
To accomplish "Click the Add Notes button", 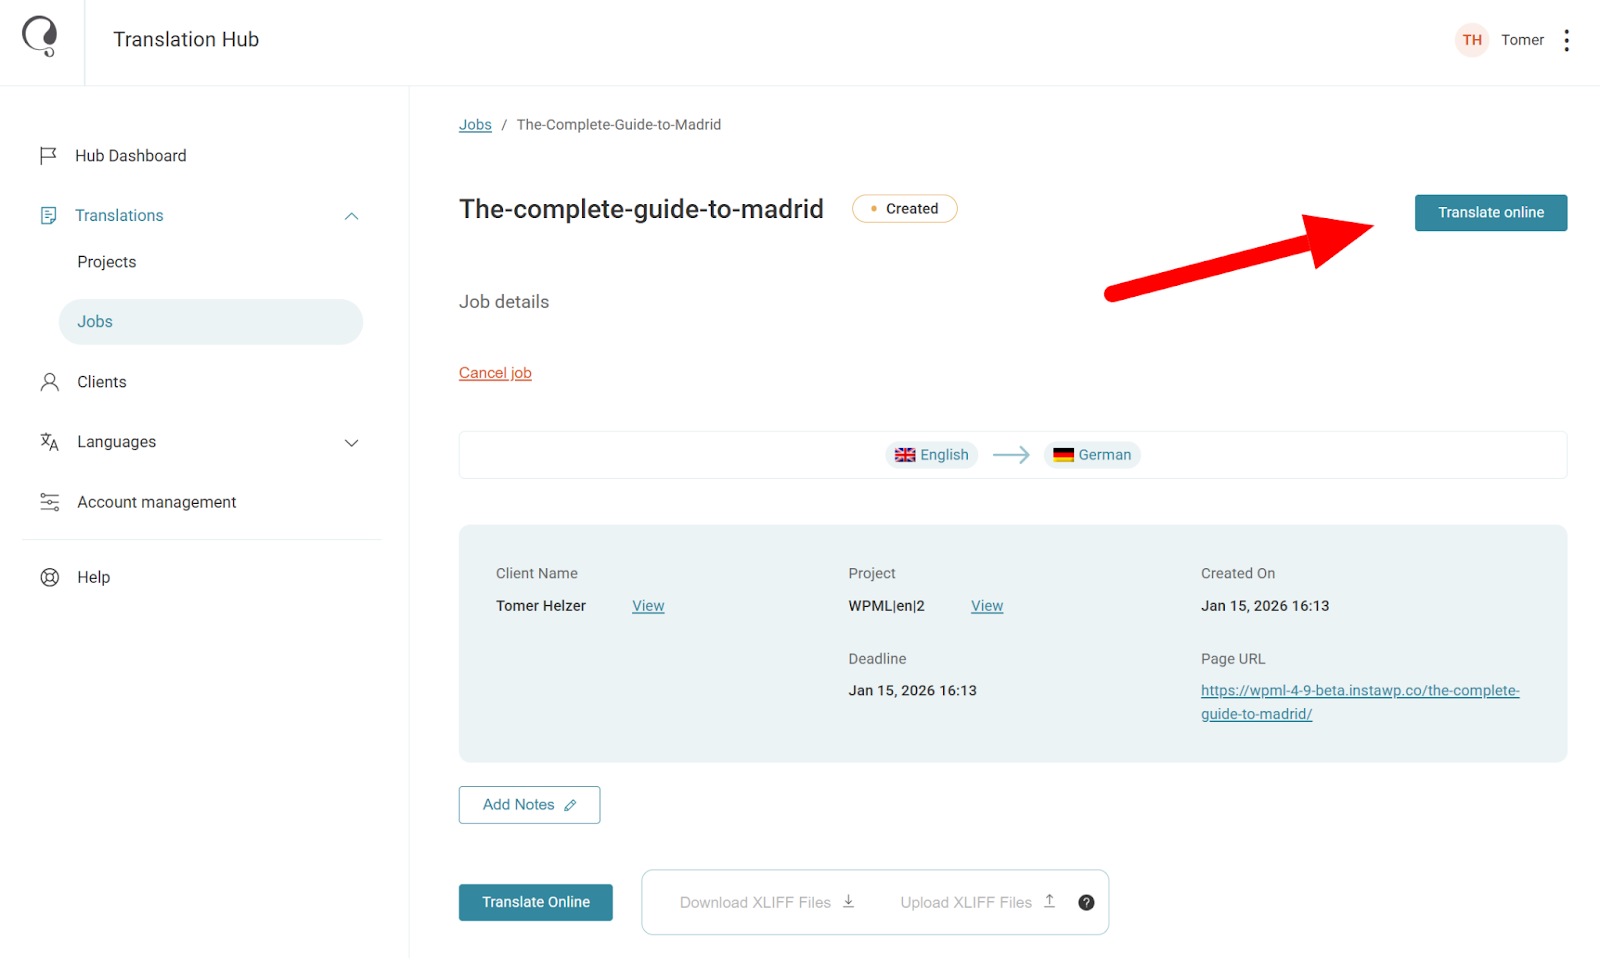I will pos(529,805).
